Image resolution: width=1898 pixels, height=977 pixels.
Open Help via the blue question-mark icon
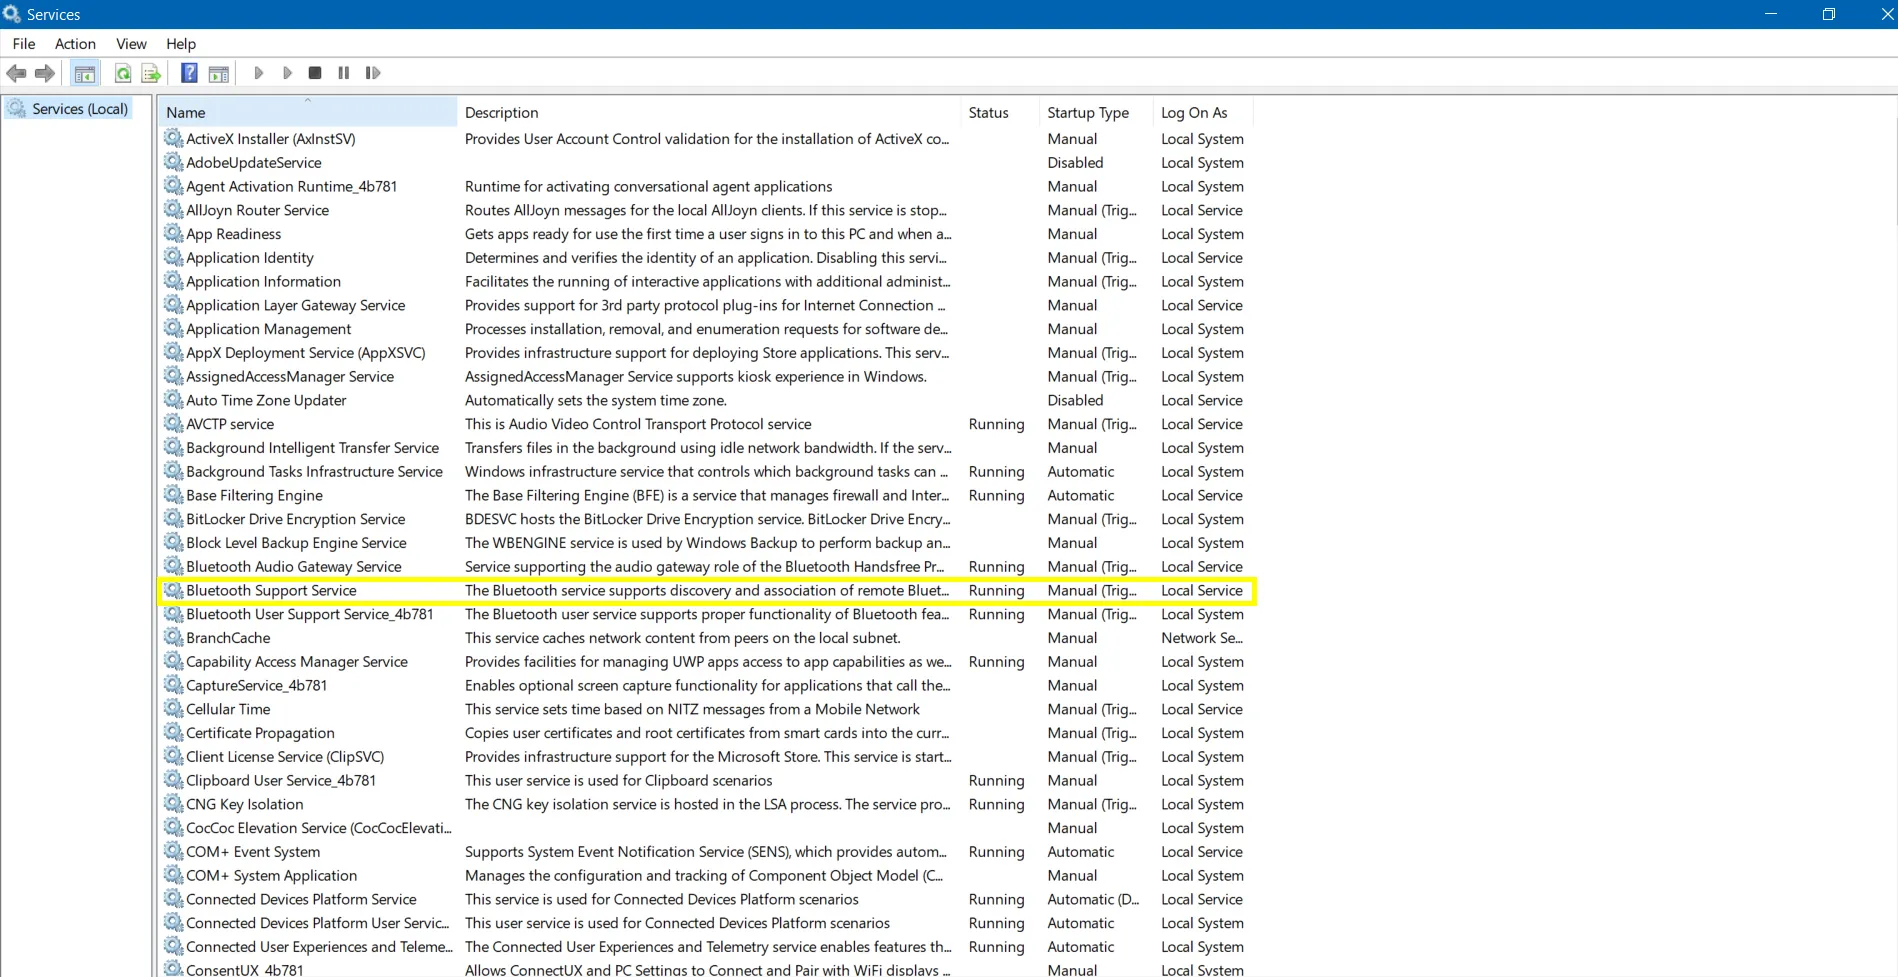point(189,73)
